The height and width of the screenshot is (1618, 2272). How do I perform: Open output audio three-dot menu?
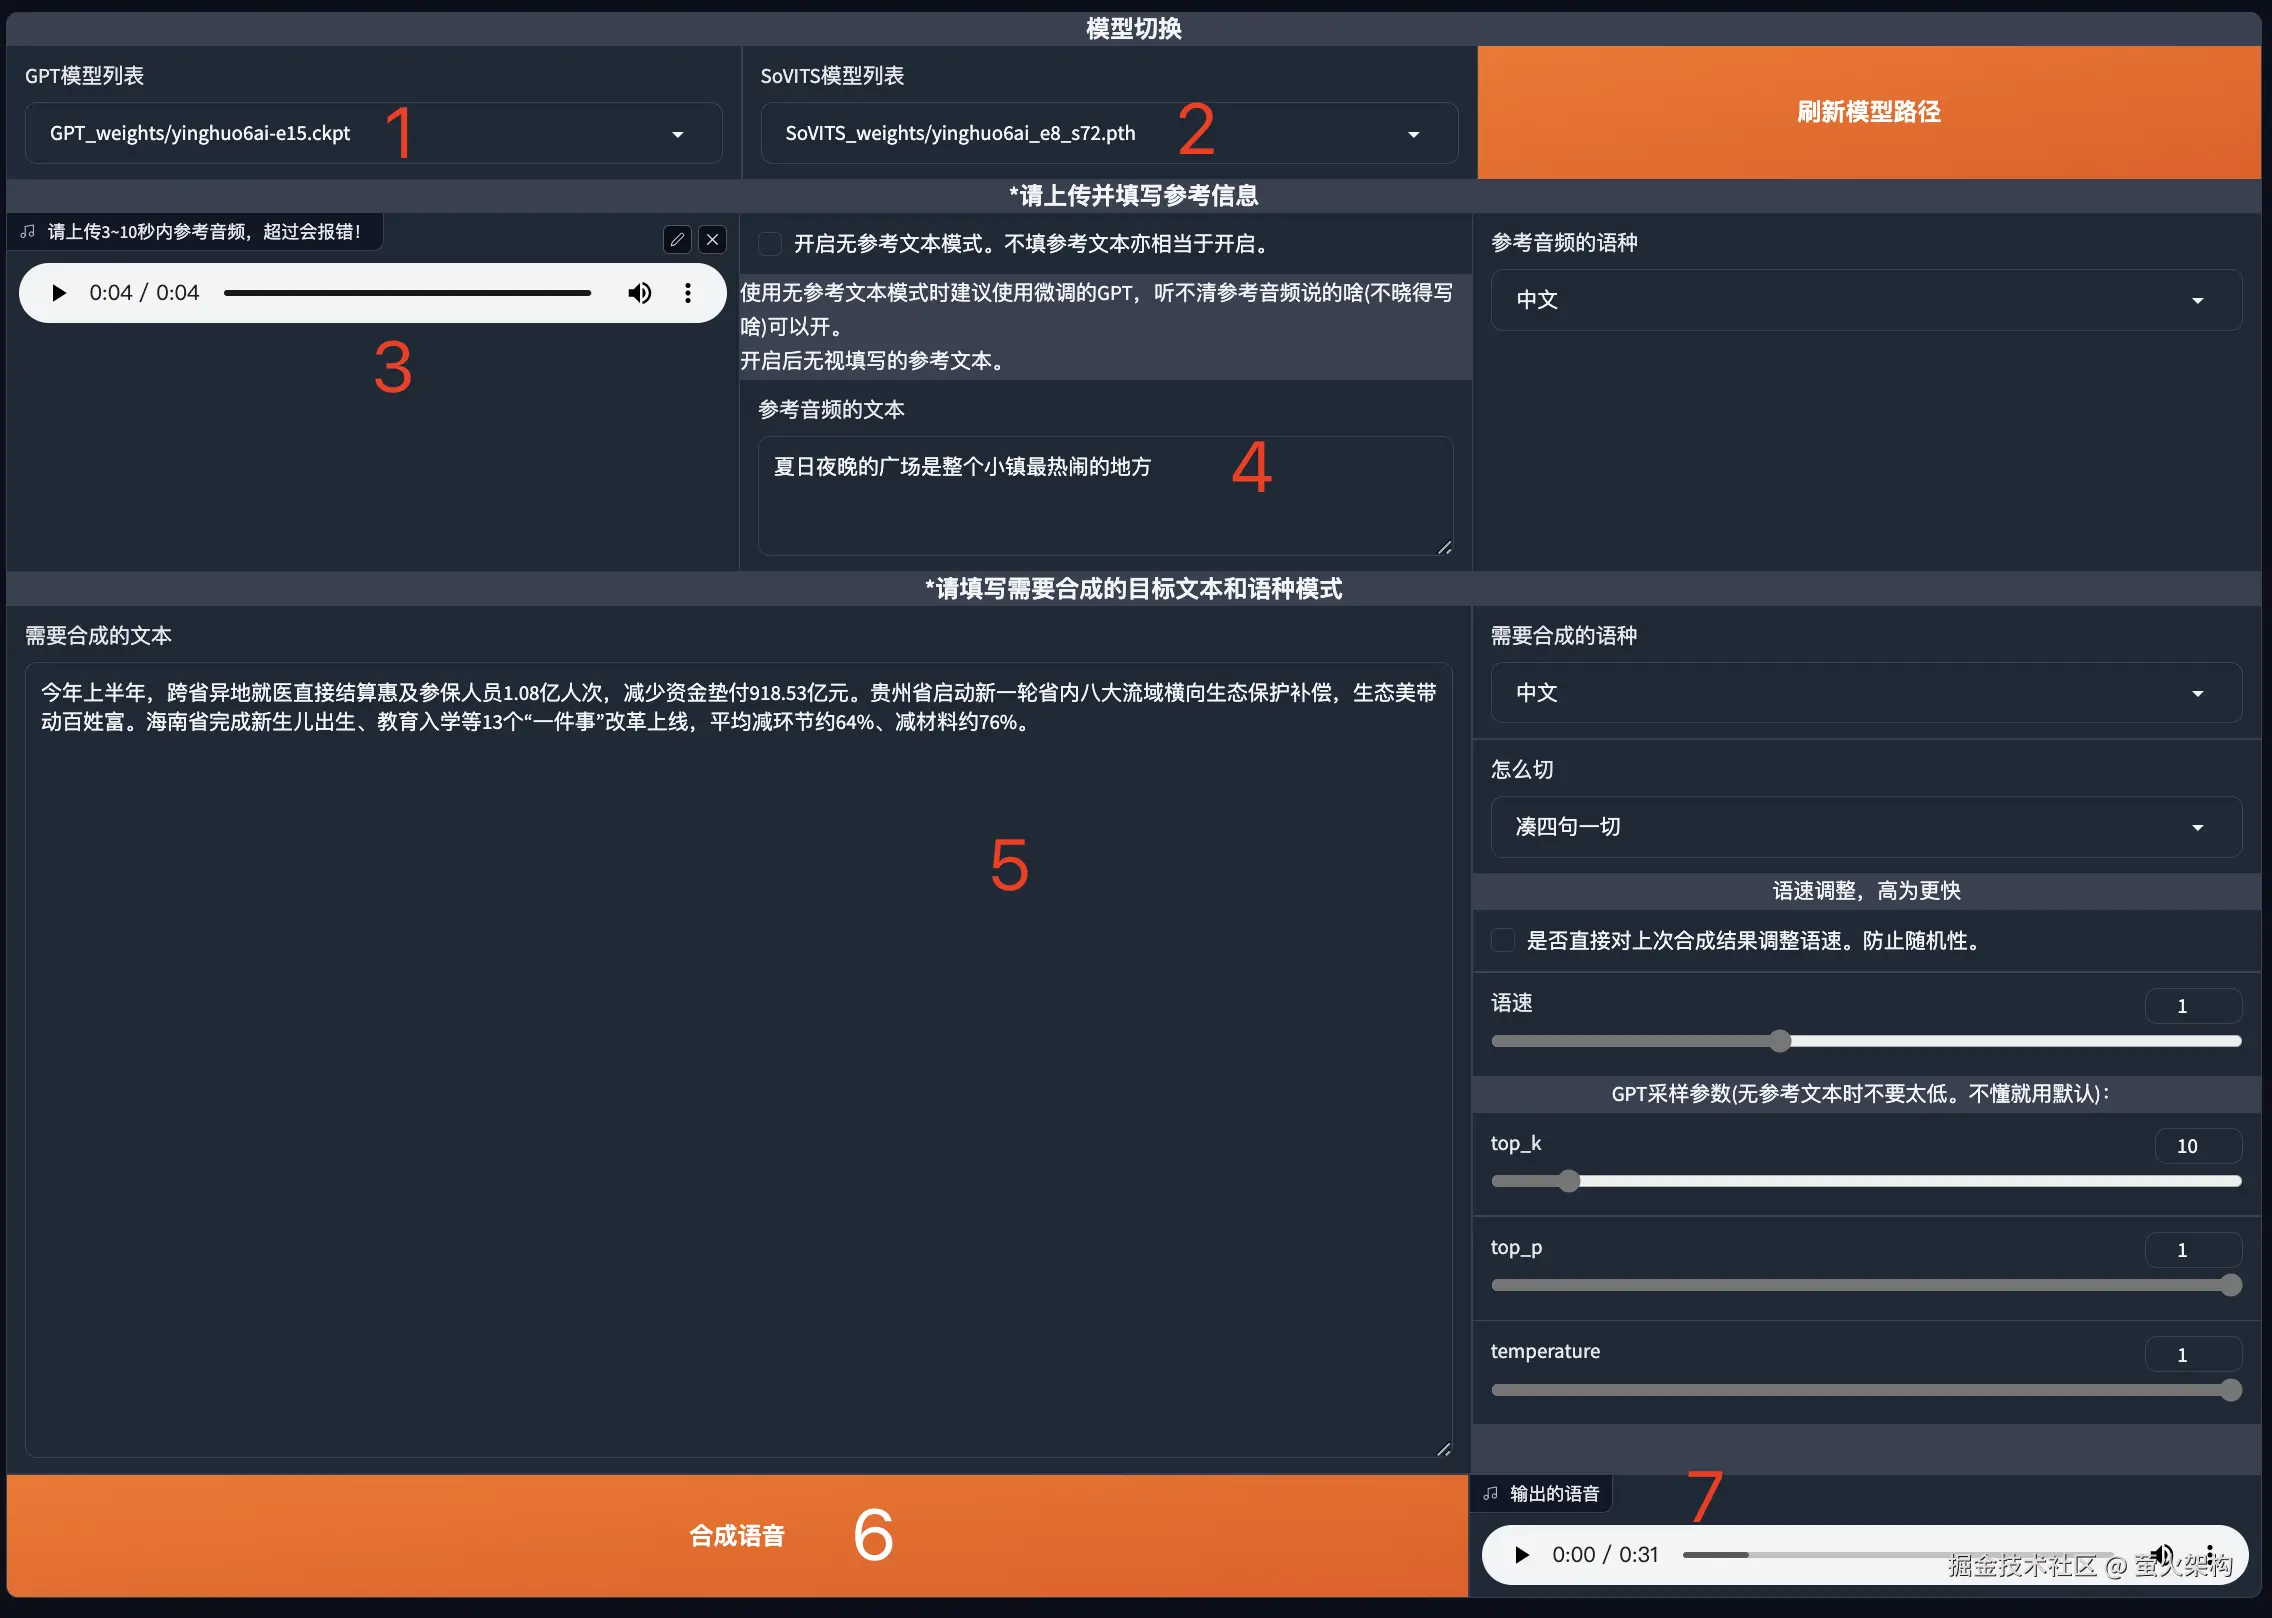point(2210,1555)
